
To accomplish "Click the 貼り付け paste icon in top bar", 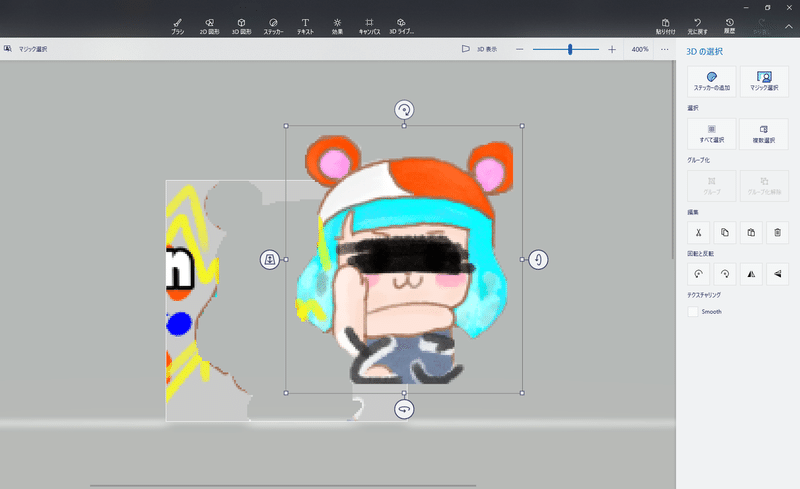I will coord(665,26).
